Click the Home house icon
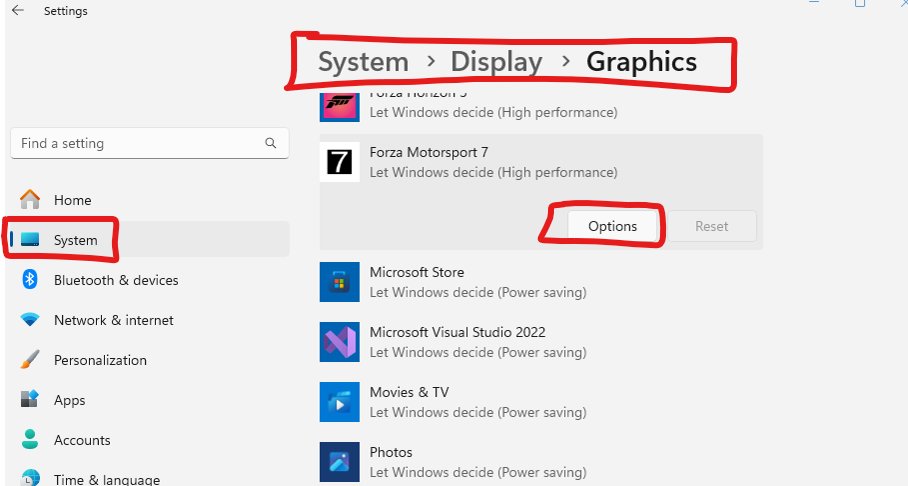 pos(30,200)
